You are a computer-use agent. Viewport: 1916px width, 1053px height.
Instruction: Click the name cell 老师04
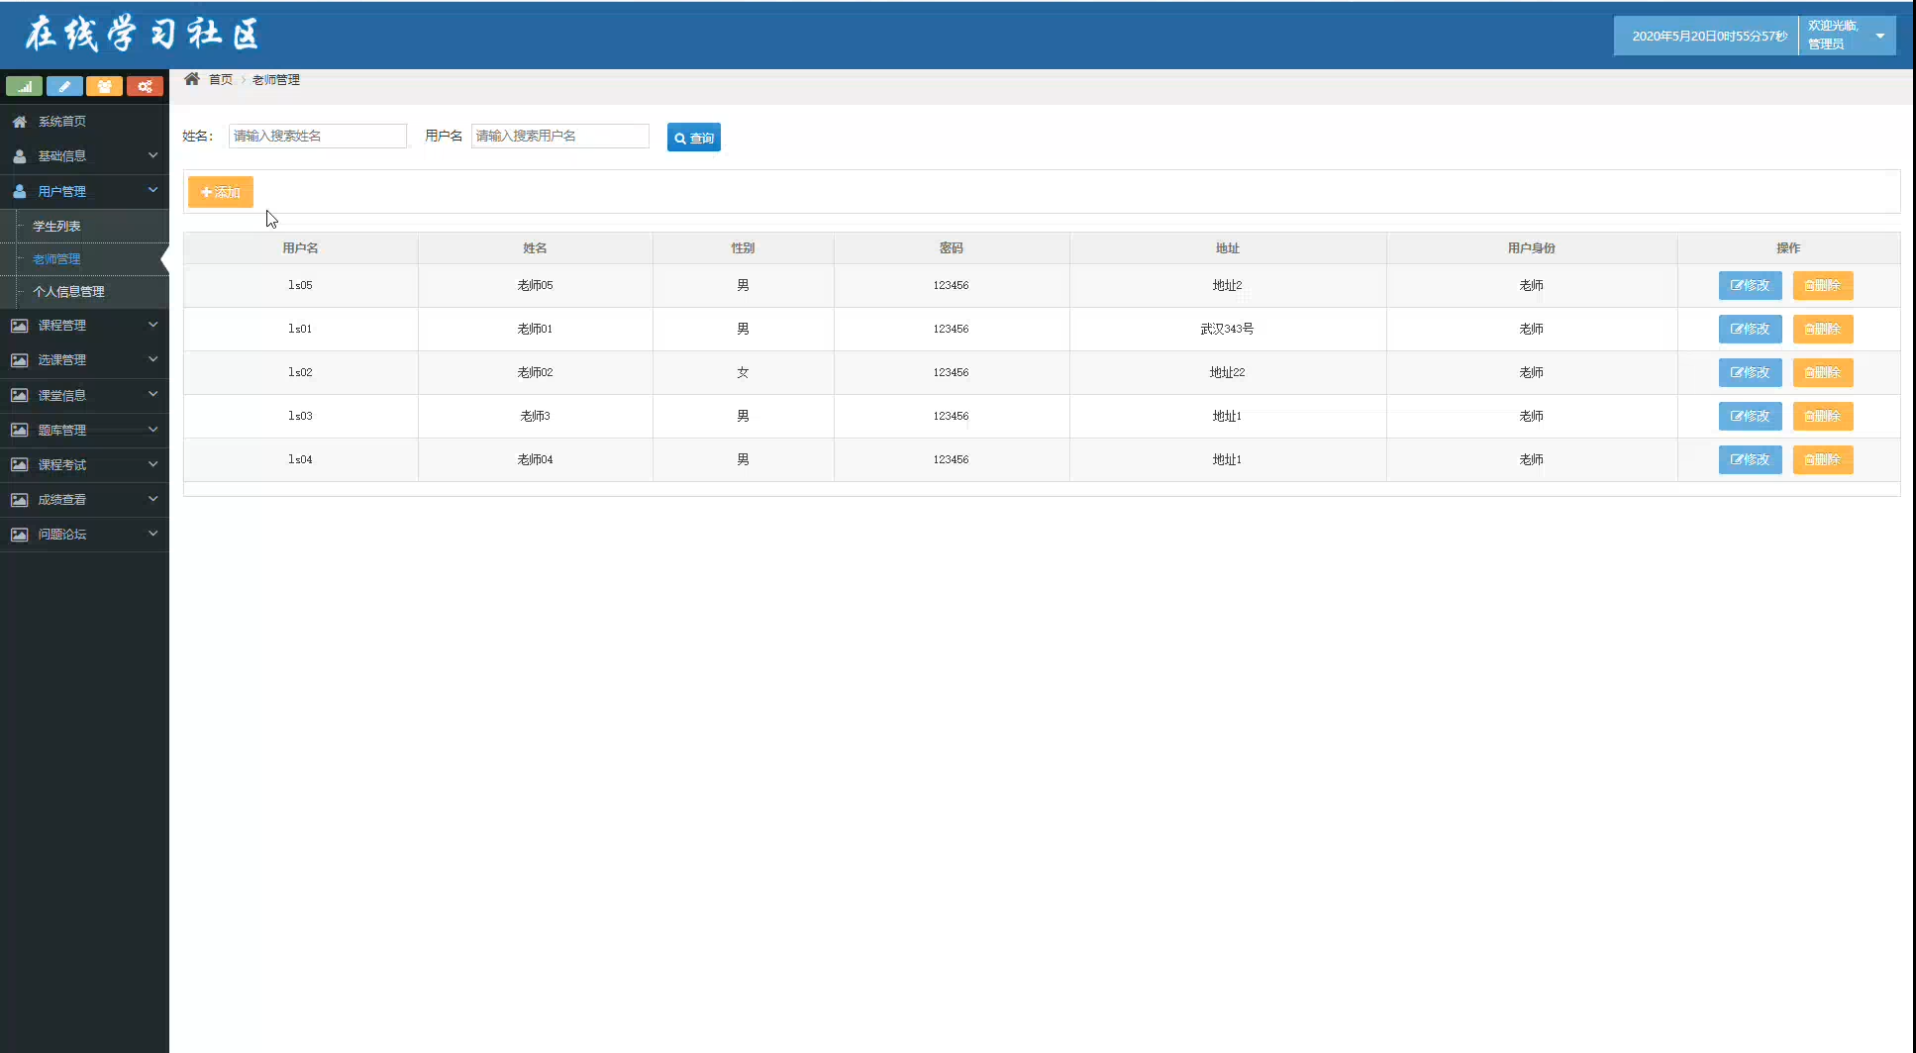(535, 459)
